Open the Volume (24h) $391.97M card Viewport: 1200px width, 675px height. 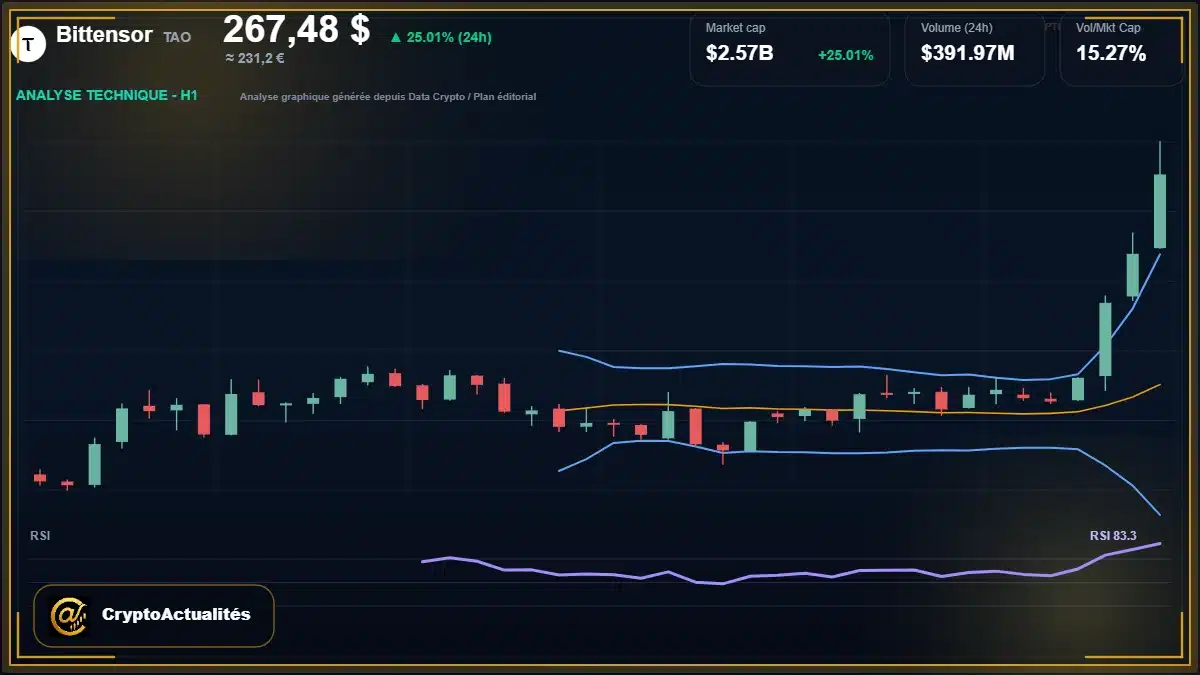(974, 48)
